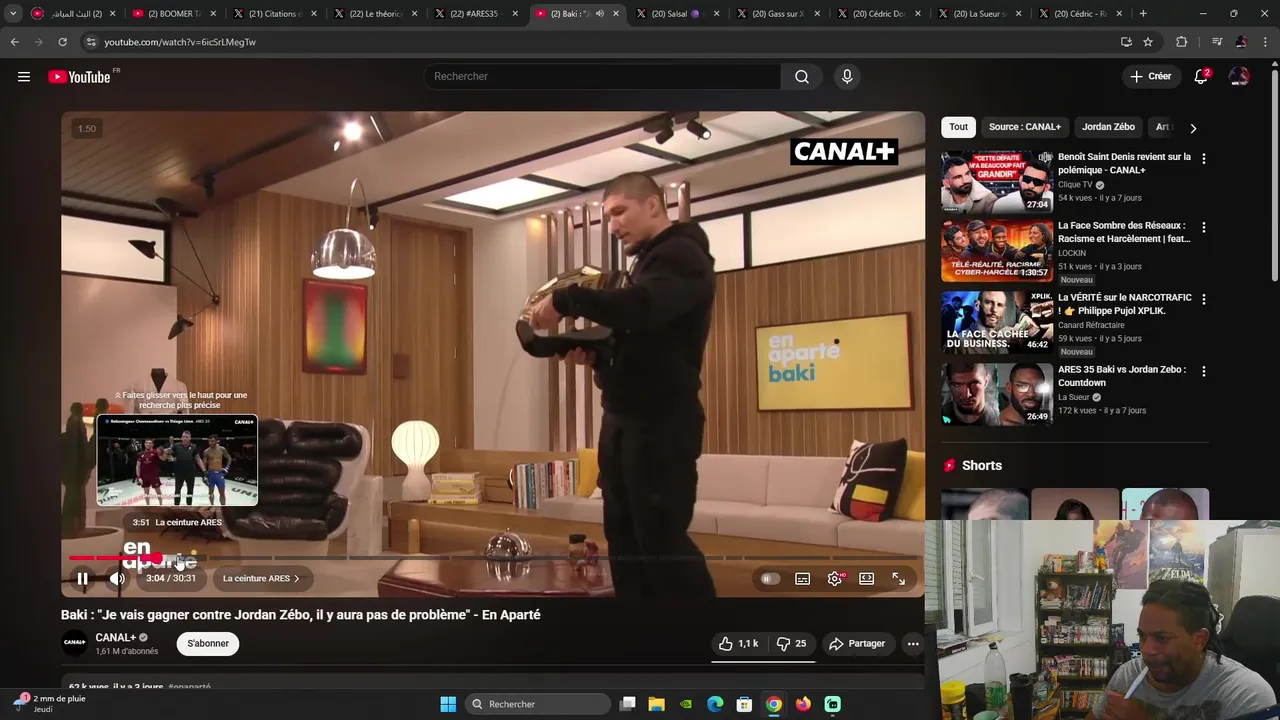Open options menu for NARCOTRAFIC video
Viewport: 1280px width, 720px height.
coord(1203,299)
